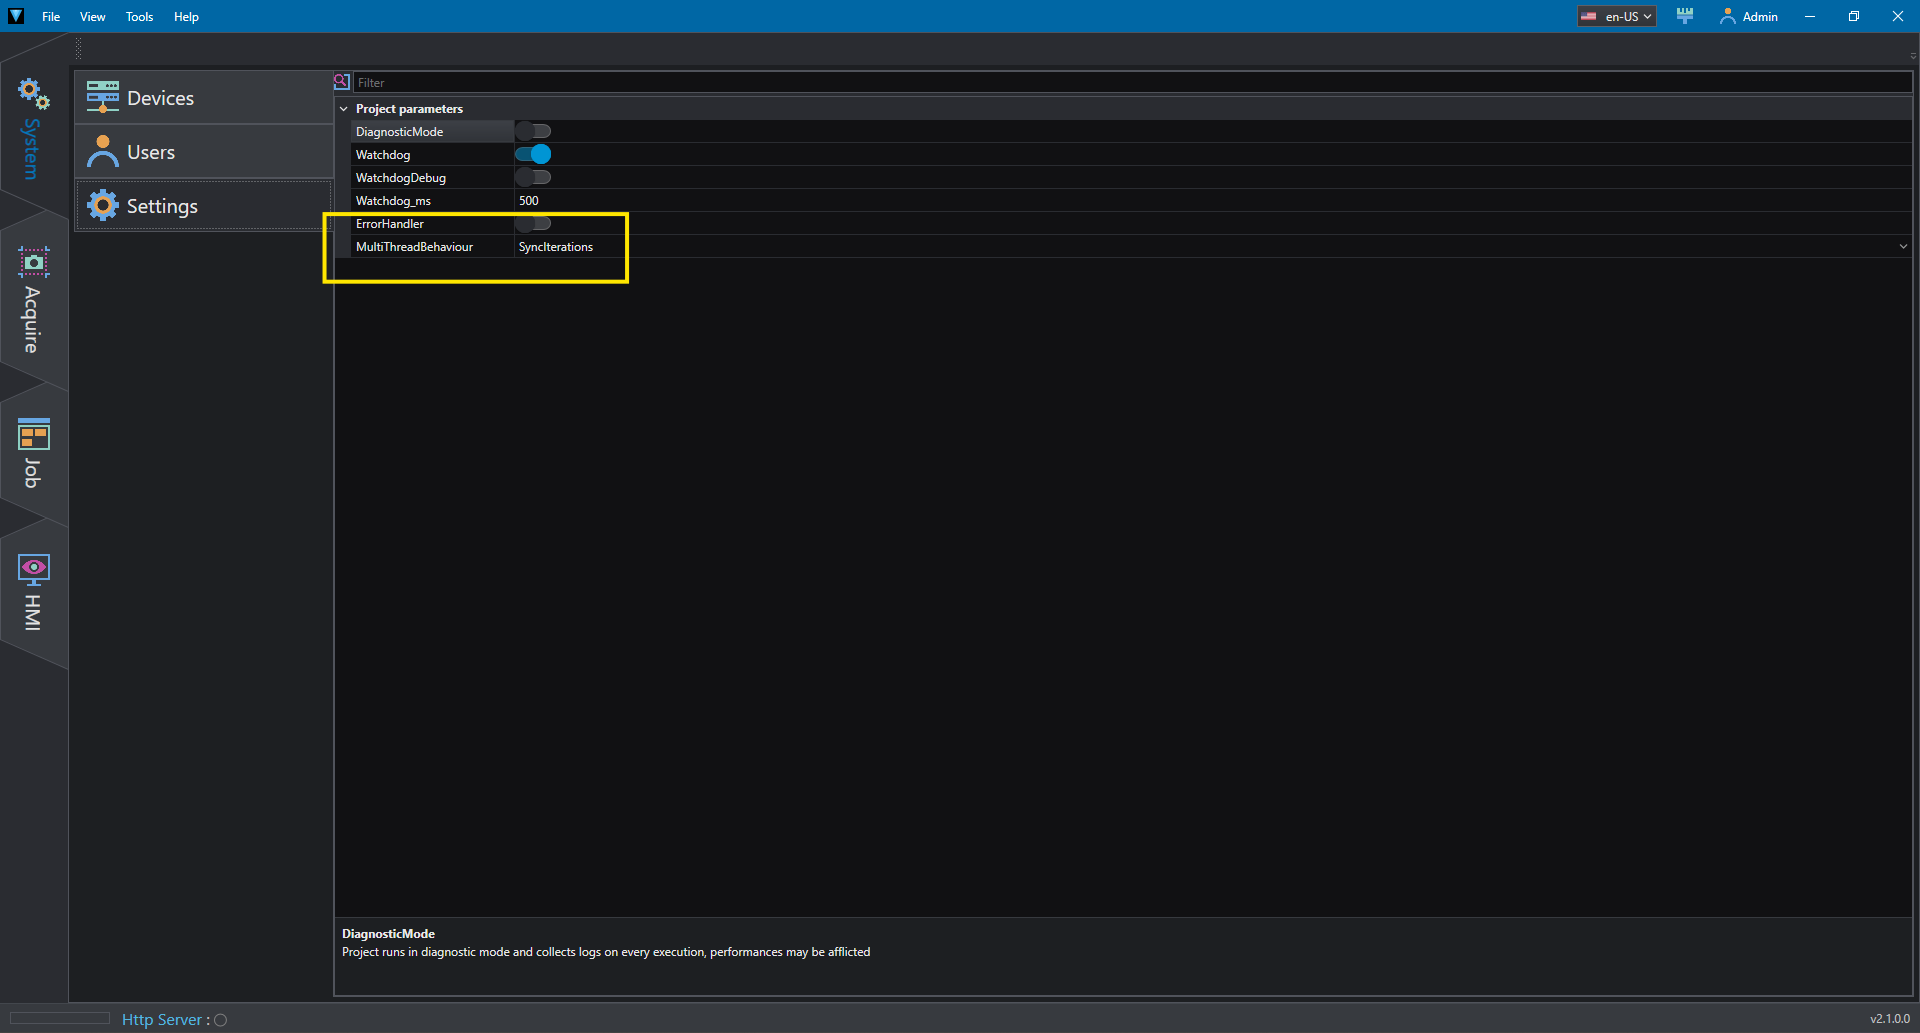Viewport: 1920px width, 1033px height.
Task: Click the toolbar grip handle
Action: 79,48
